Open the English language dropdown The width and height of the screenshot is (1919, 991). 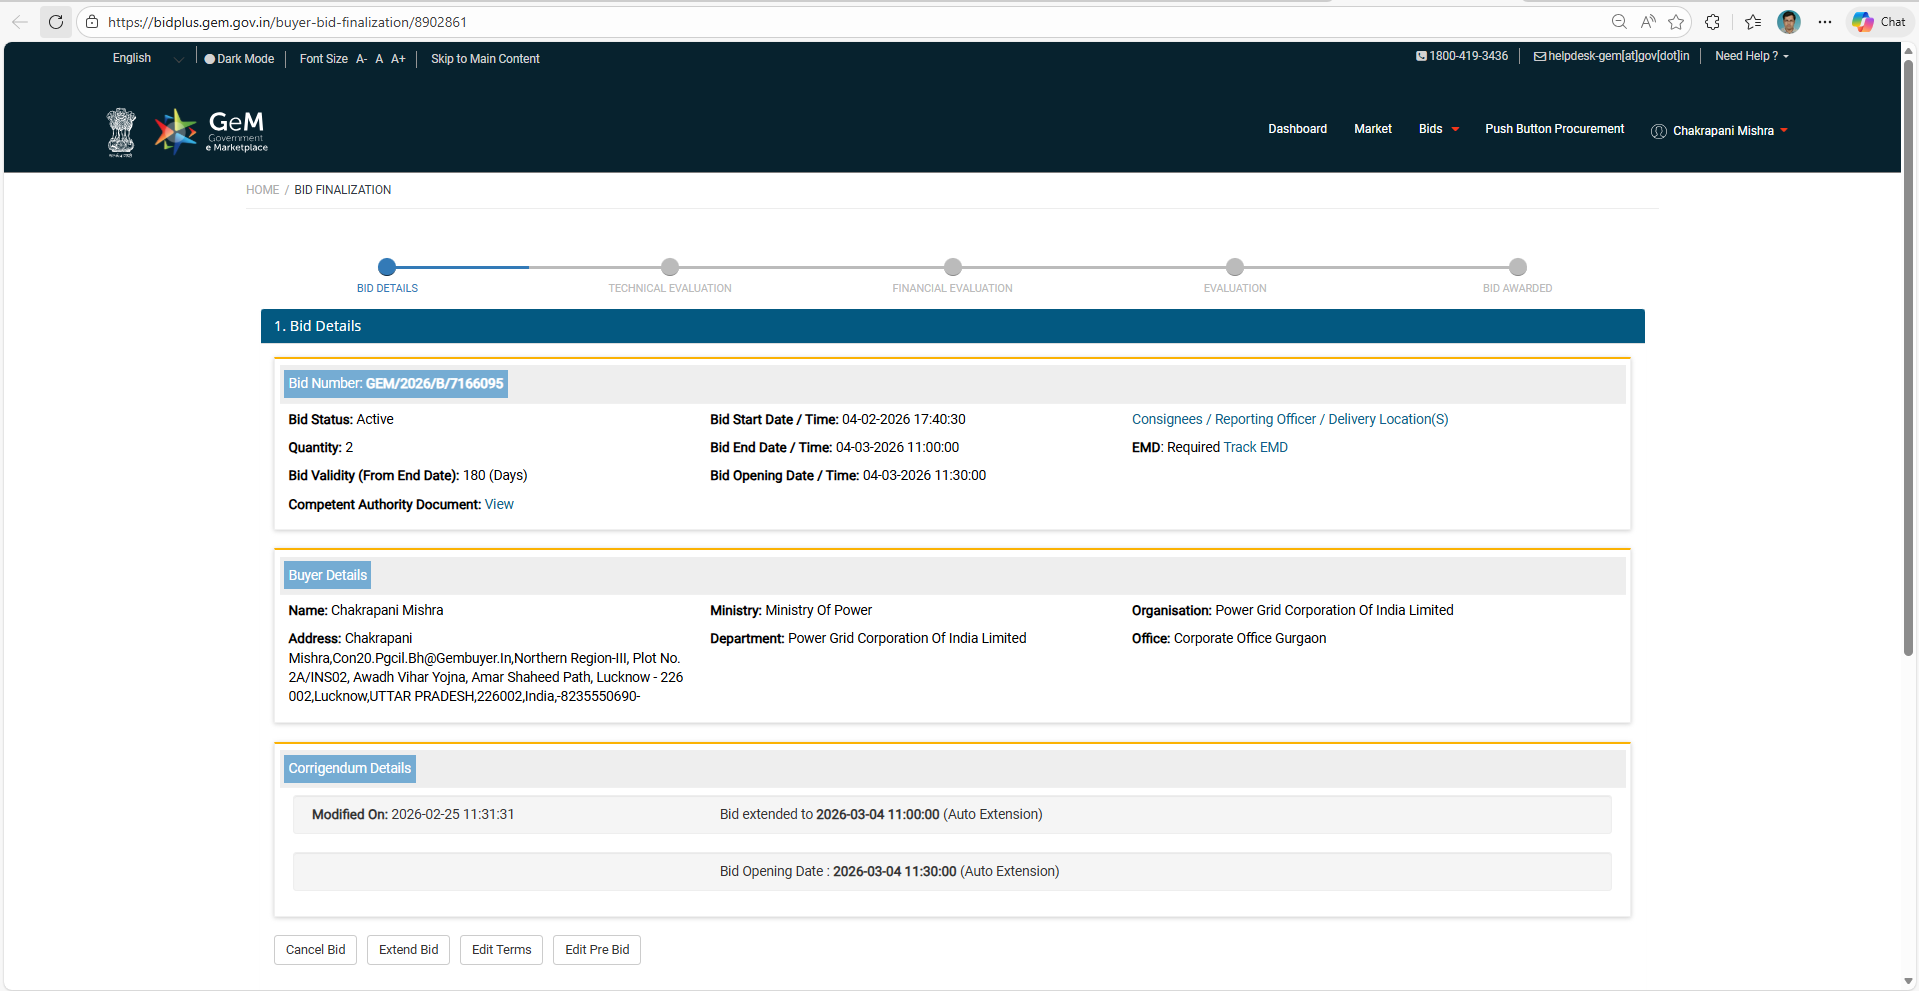(147, 59)
